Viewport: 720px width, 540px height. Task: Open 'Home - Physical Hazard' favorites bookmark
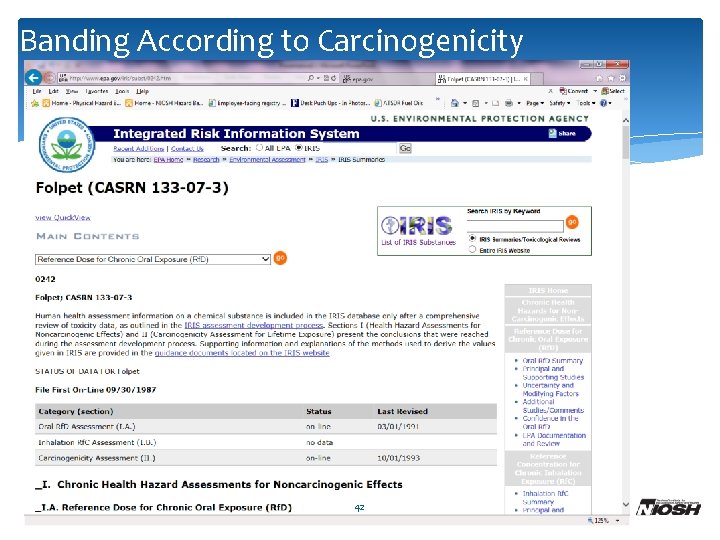pyautogui.click(x=81, y=103)
